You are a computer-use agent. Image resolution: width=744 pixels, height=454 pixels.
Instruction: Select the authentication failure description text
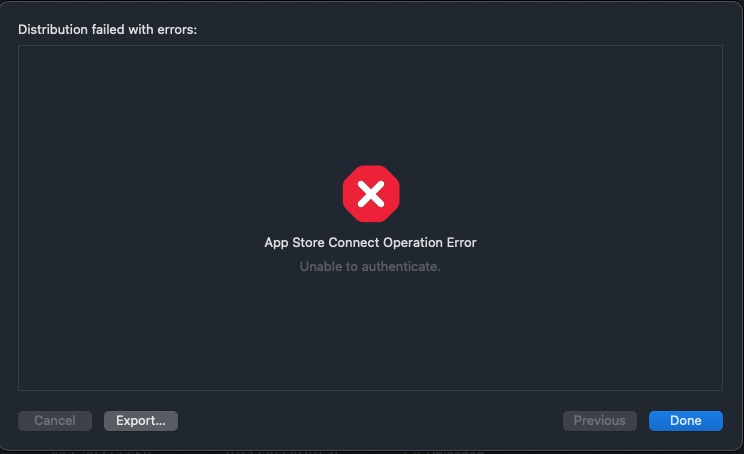[370, 267]
